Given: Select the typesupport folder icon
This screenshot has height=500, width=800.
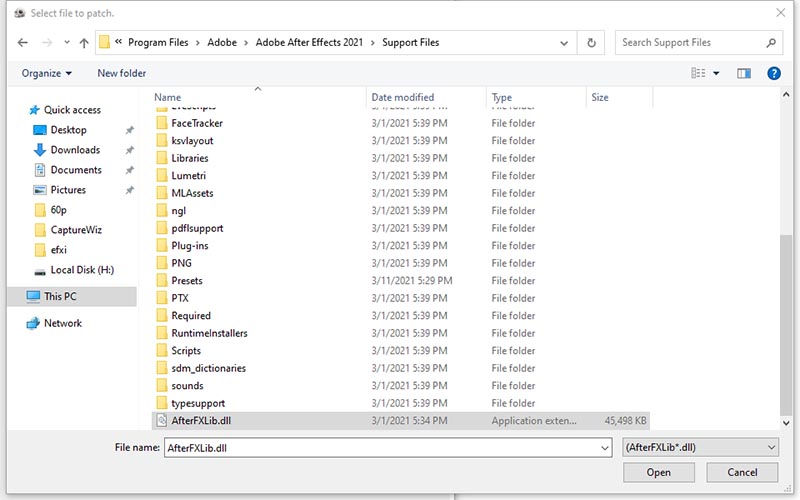Looking at the screenshot, I should click(x=161, y=403).
